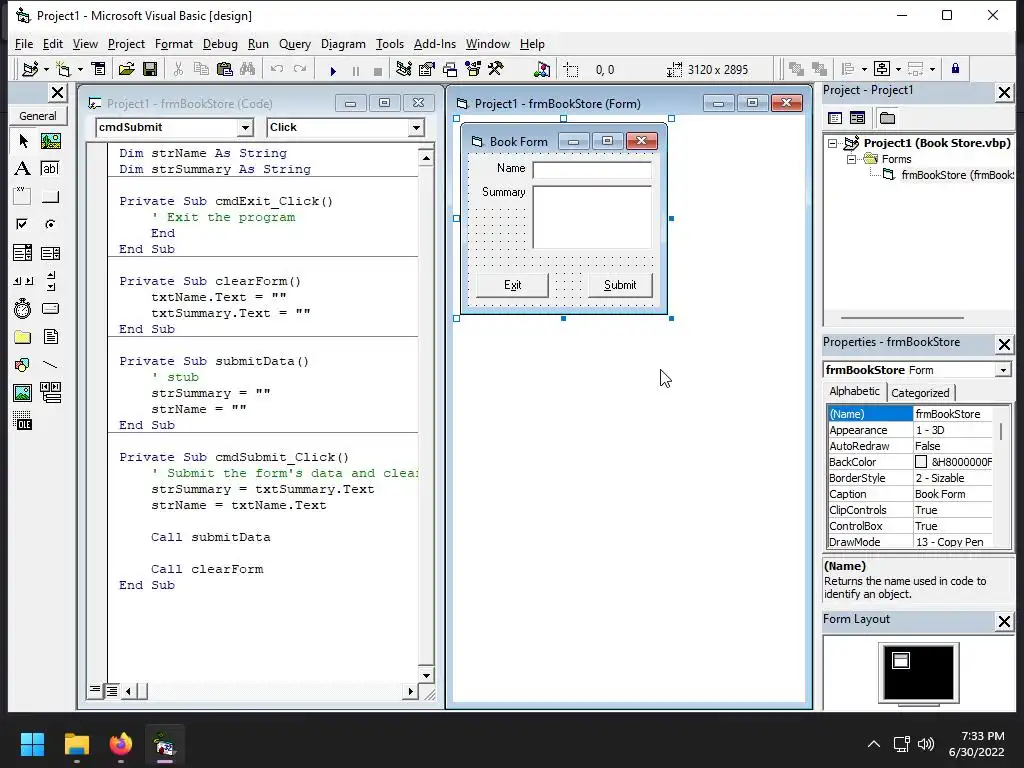This screenshot has width=1024, height=768.
Task: Choose the OptionButton control tool
Action: click(50, 224)
